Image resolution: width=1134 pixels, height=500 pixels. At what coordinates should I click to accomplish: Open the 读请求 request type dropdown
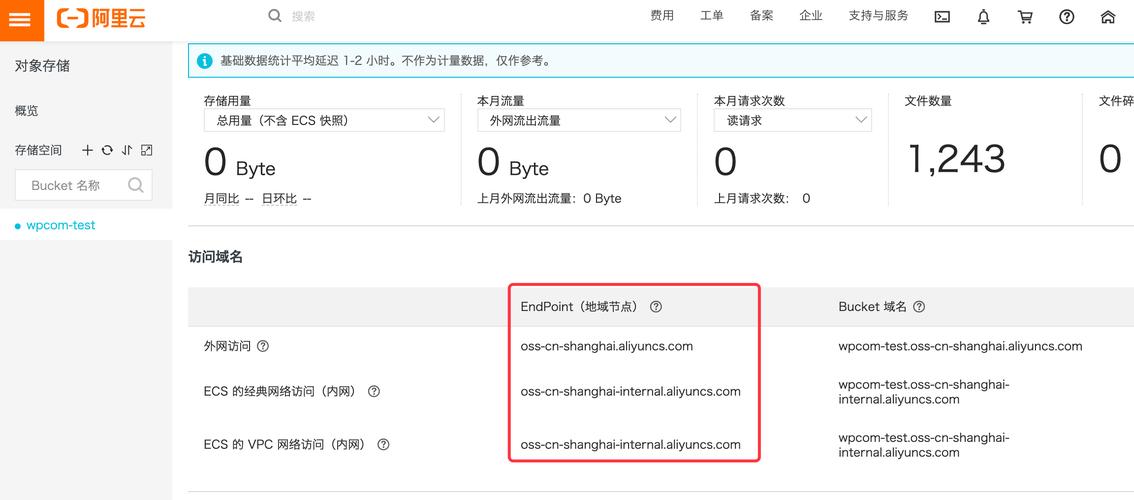click(x=793, y=121)
